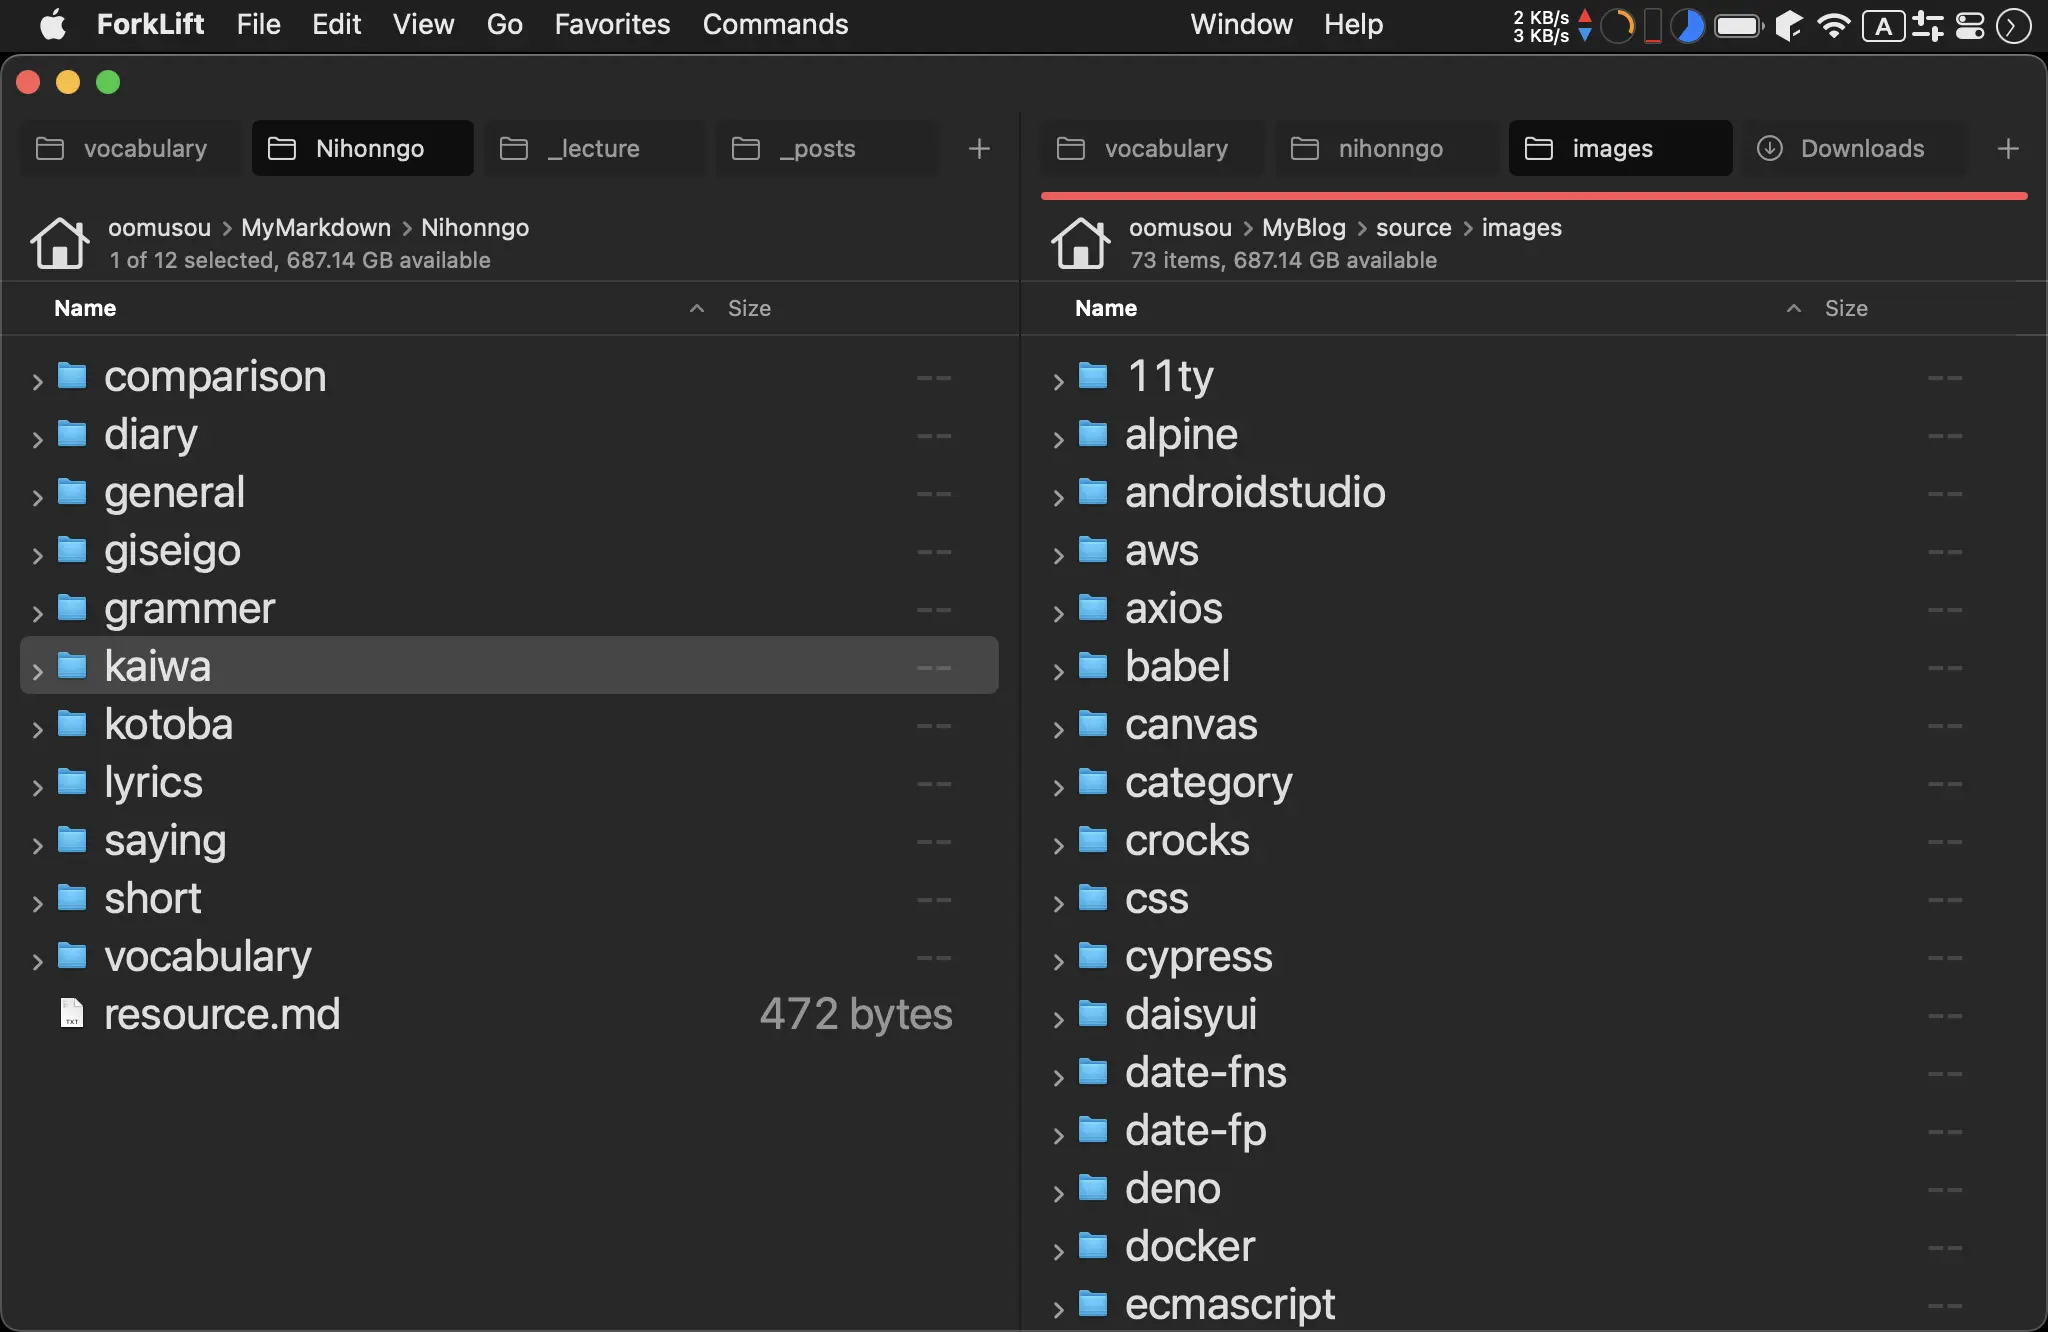Viewport: 2048px width, 1332px height.
Task: Click the battery status icon
Action: pos(1739,25)
